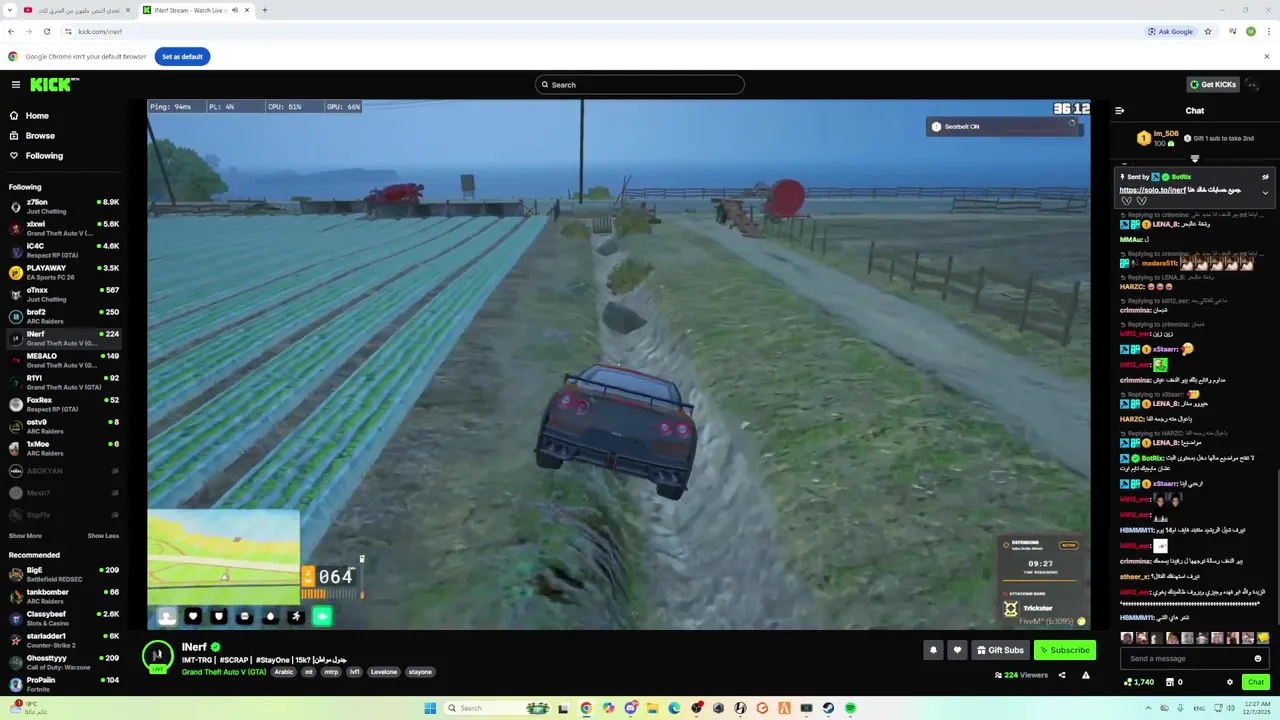Click the Chat panel header
Image resolution: width=1280 pixels, height=720 pixels.
[x=1194, y=111]
